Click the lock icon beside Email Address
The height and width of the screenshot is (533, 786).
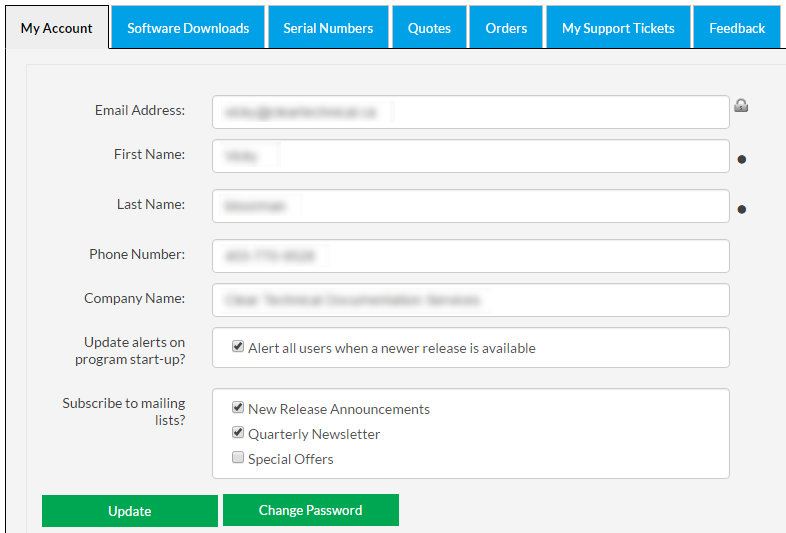coord(741,105)
